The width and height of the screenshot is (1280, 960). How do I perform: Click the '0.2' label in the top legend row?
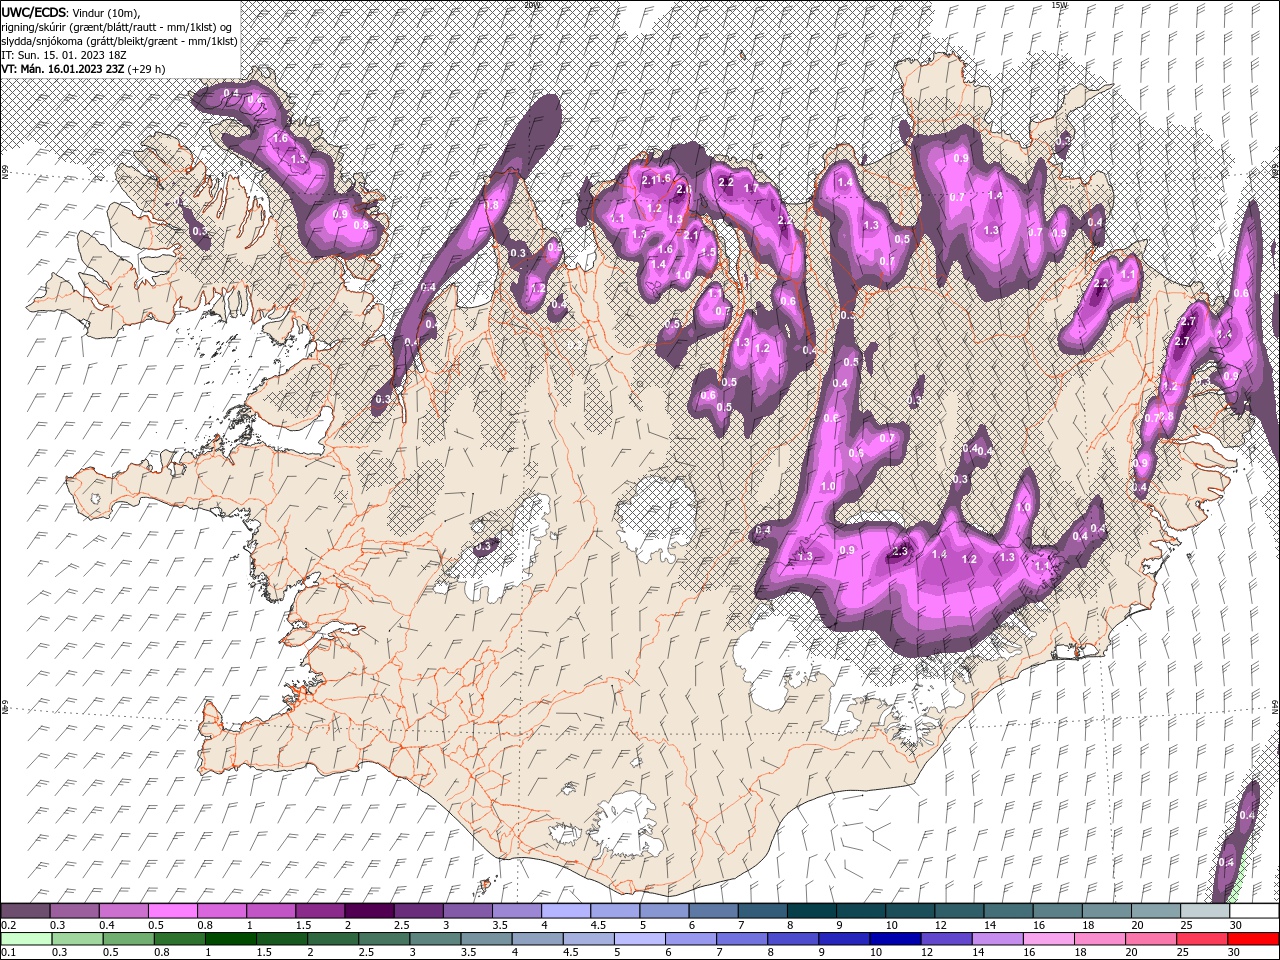point(9,925)
